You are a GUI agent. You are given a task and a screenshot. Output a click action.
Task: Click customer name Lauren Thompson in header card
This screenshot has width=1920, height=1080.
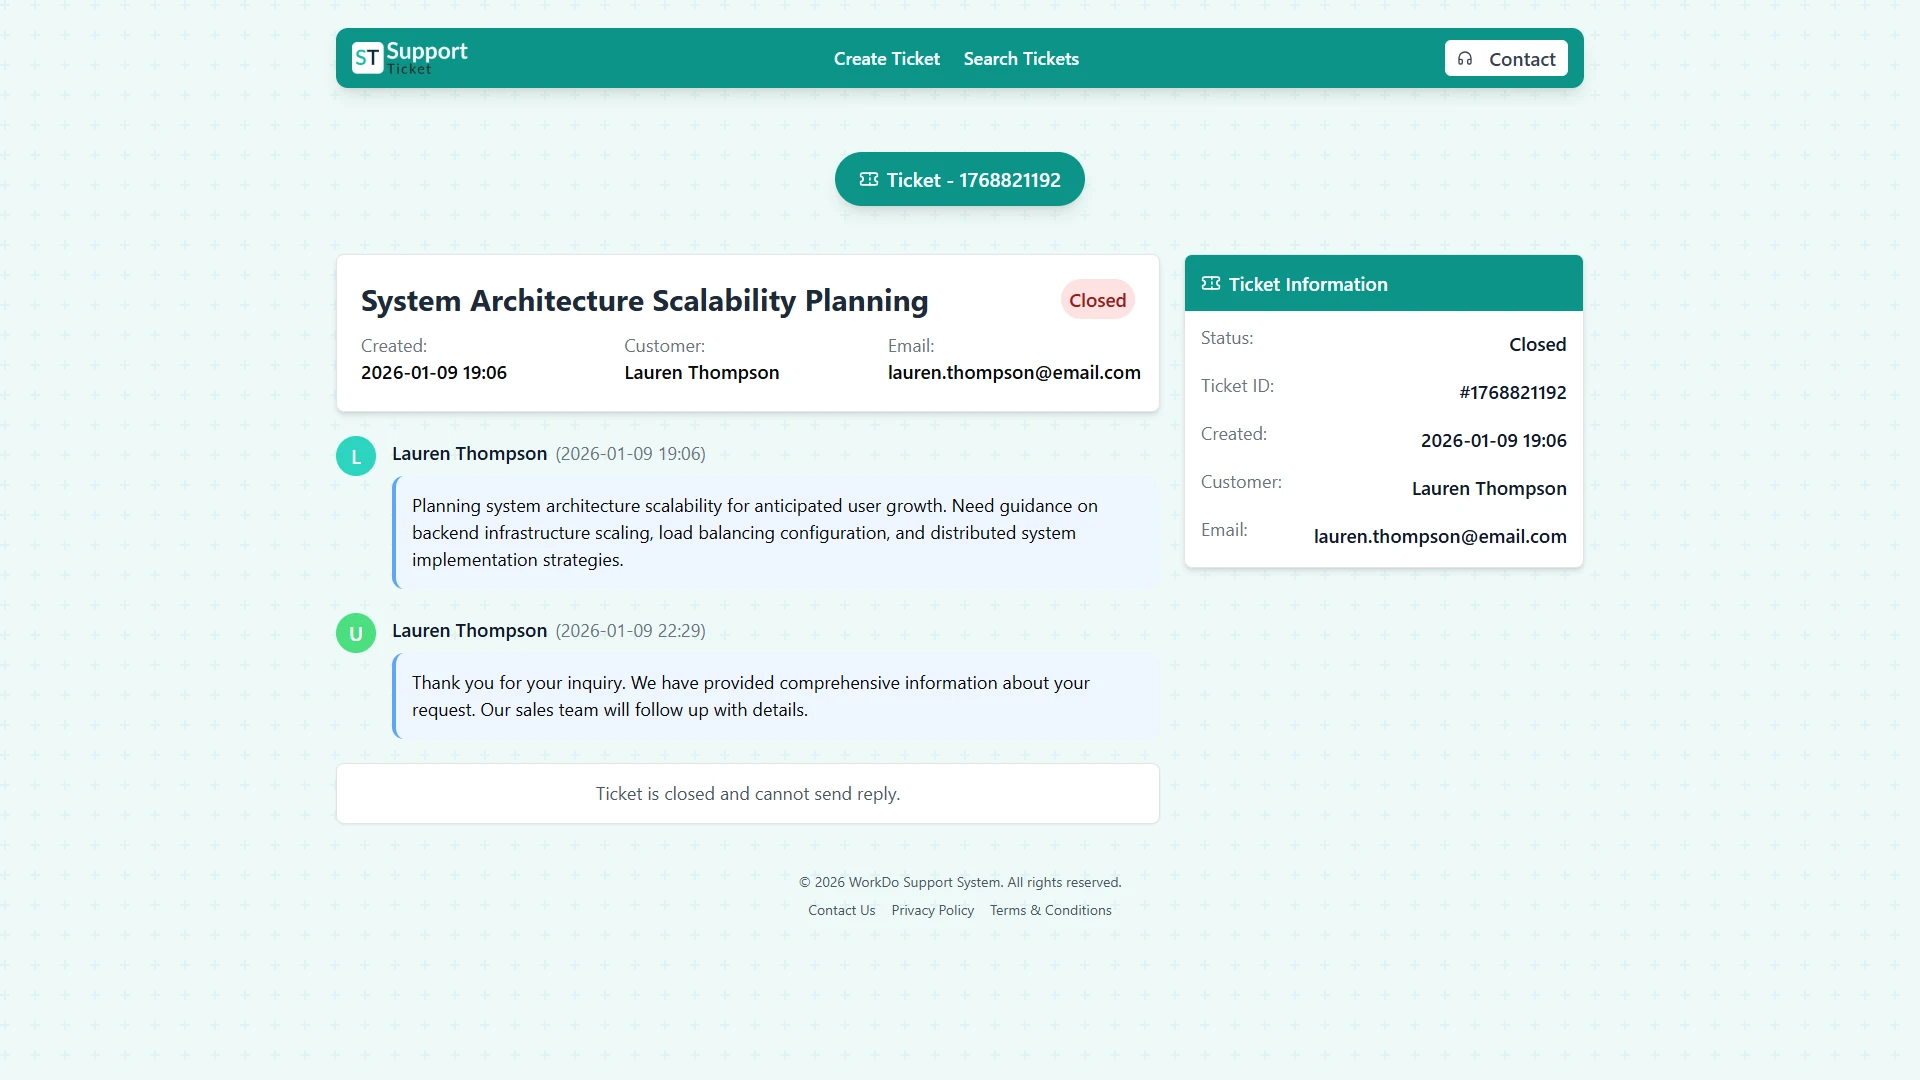tap(701, 373)
